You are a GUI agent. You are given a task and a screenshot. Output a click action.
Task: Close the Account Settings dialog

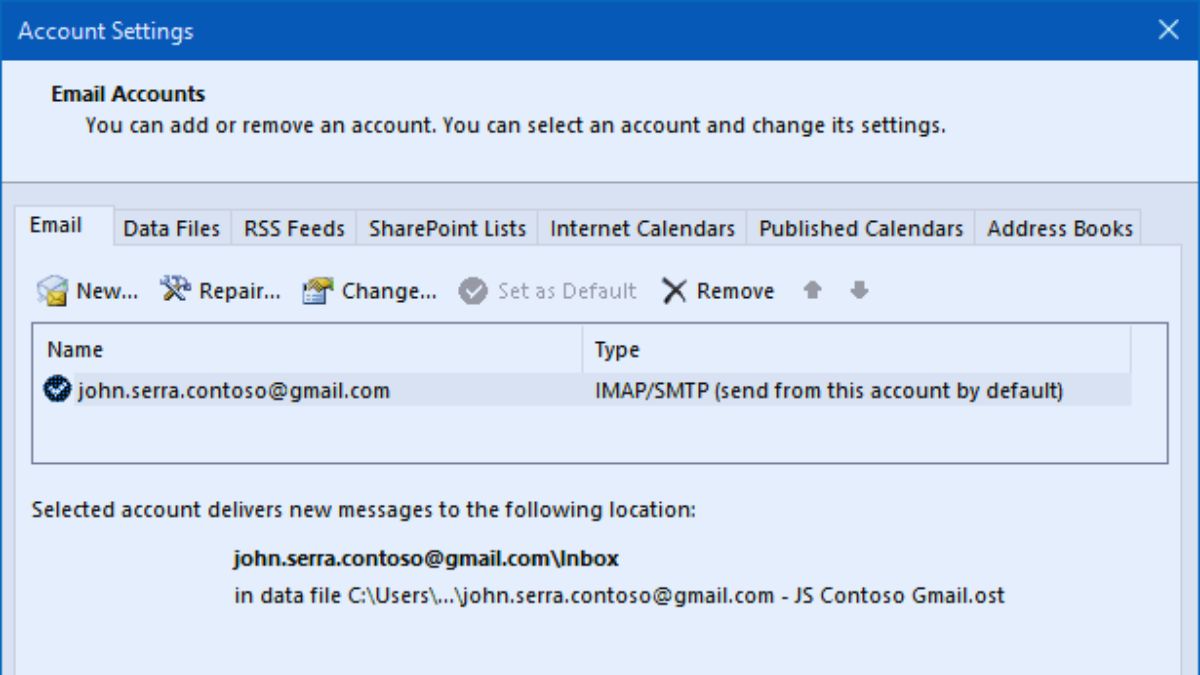coord(1168,30)
